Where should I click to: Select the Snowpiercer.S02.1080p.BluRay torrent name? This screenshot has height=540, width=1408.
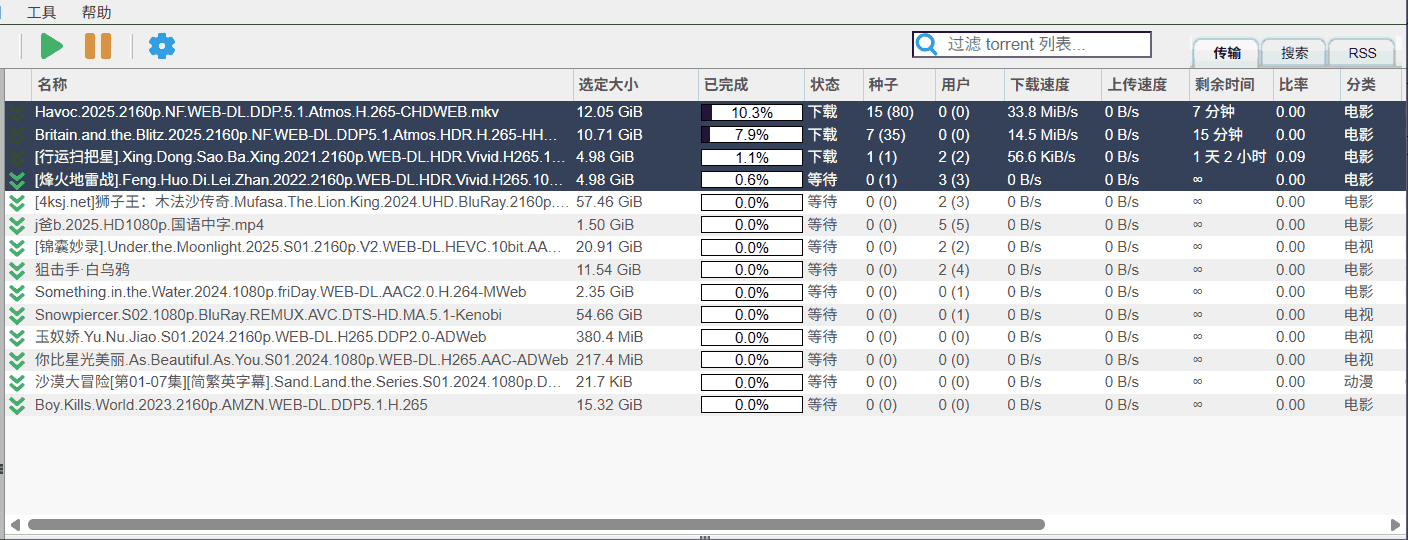point(268,315)
